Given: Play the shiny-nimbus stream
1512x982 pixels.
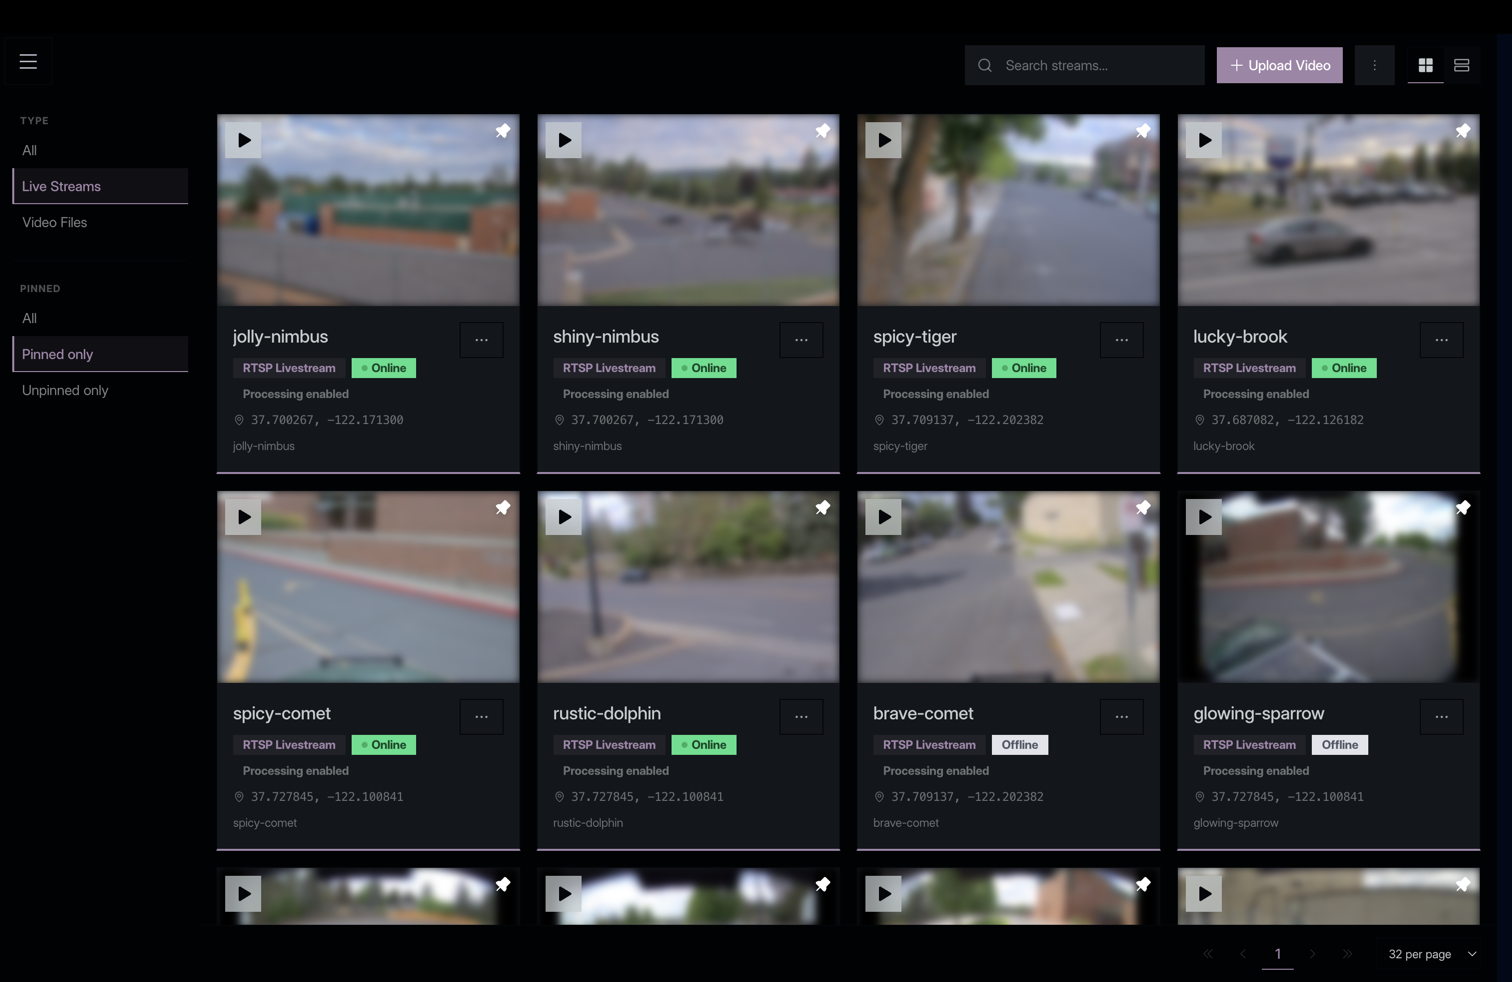Looking at the screenshot, I should point(563,140).
